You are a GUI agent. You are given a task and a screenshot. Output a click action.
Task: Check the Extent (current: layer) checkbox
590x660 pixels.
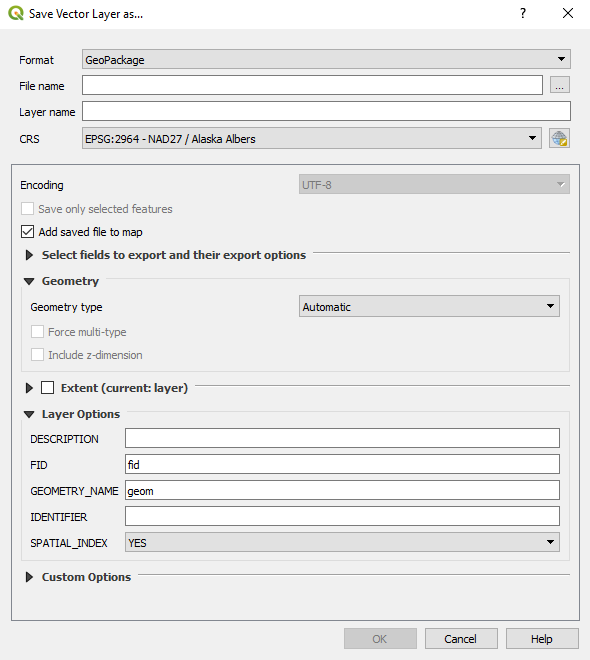coord(48,388)
